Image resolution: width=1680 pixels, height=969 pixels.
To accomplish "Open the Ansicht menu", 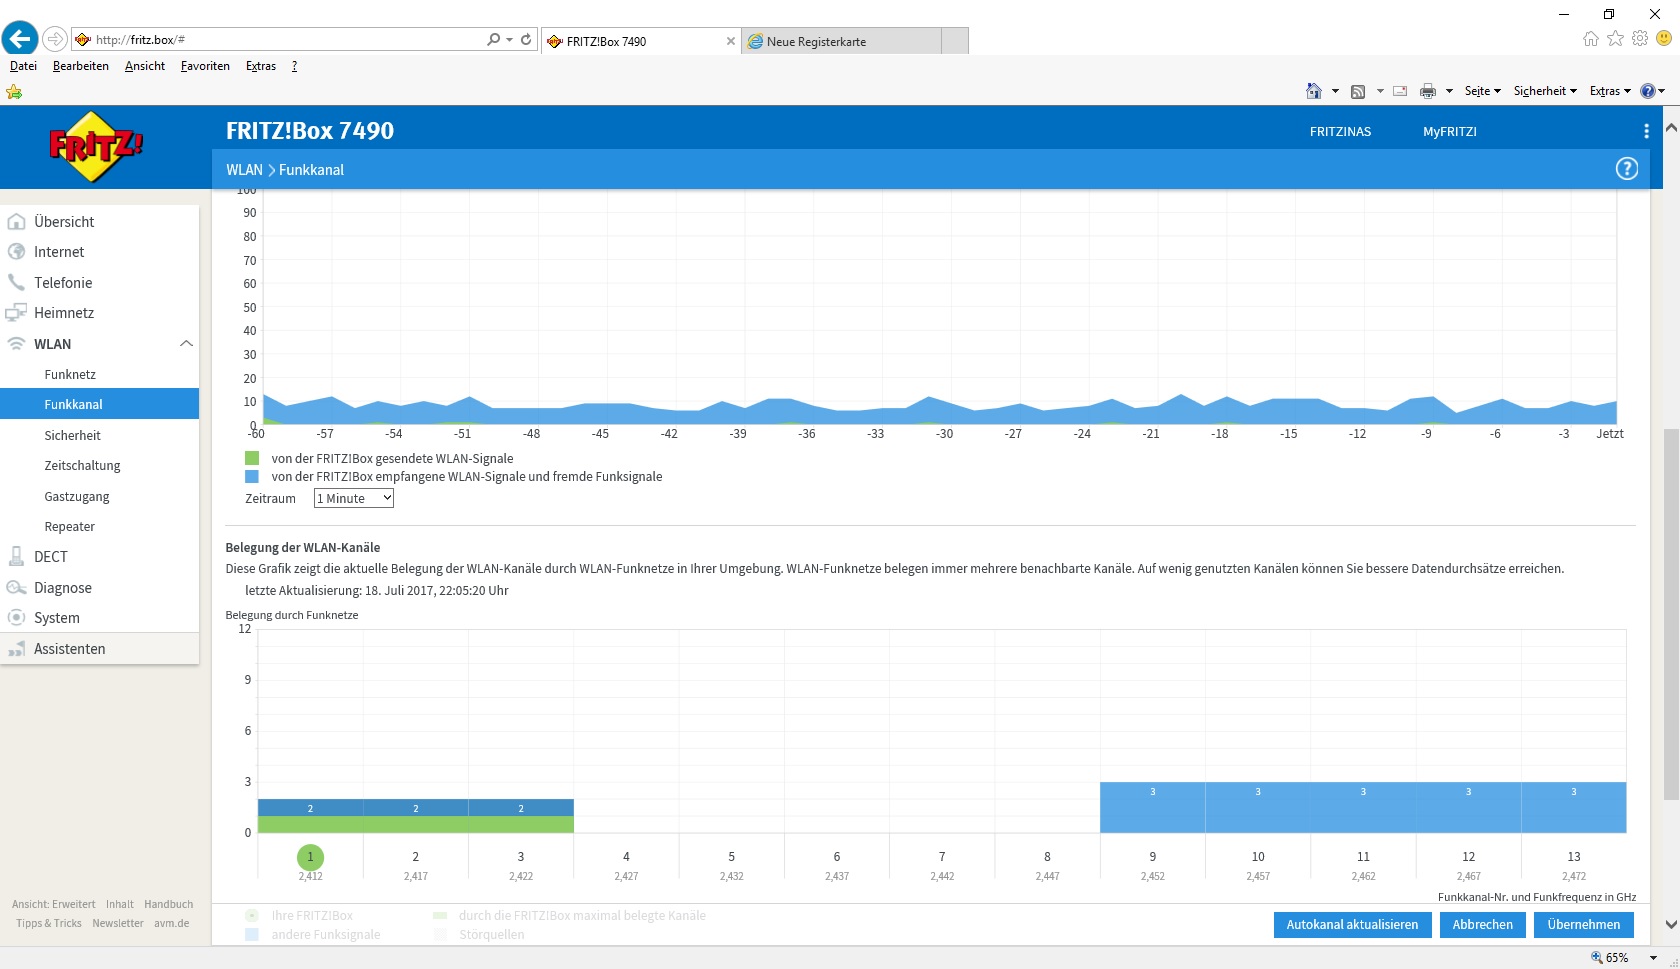I will point(145,66).
